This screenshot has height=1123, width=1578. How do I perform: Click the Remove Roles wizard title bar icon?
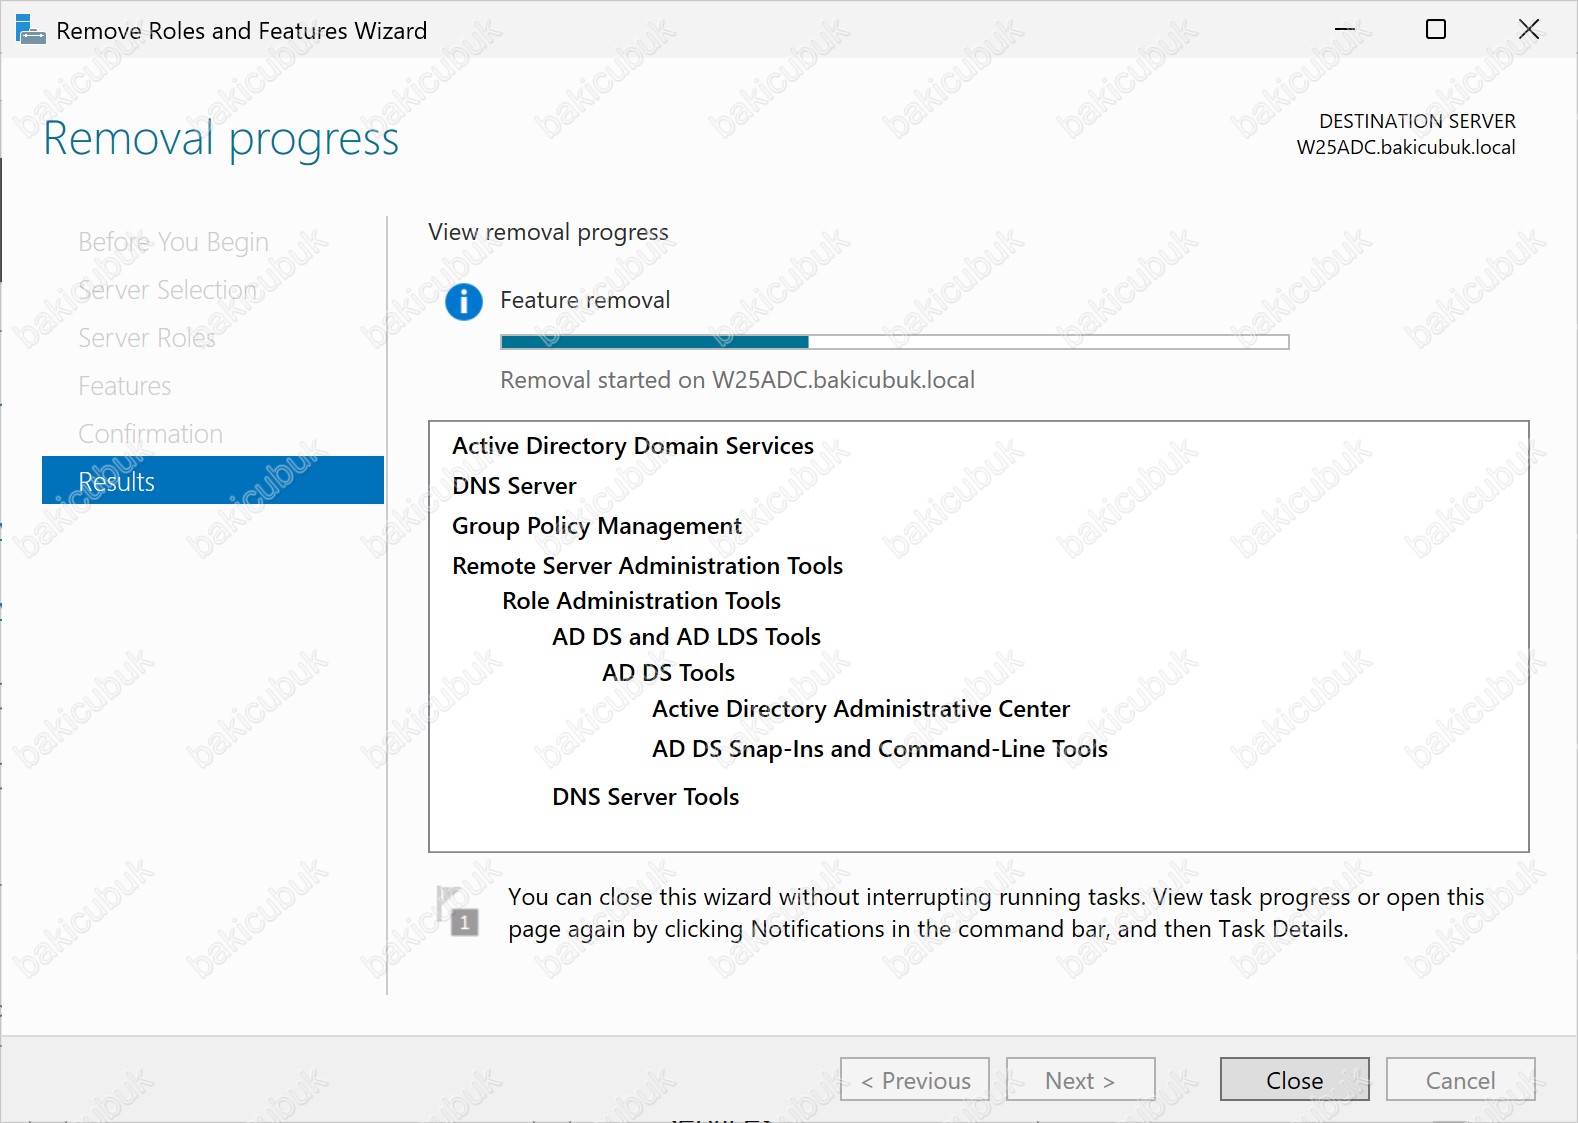click(31, 30)
